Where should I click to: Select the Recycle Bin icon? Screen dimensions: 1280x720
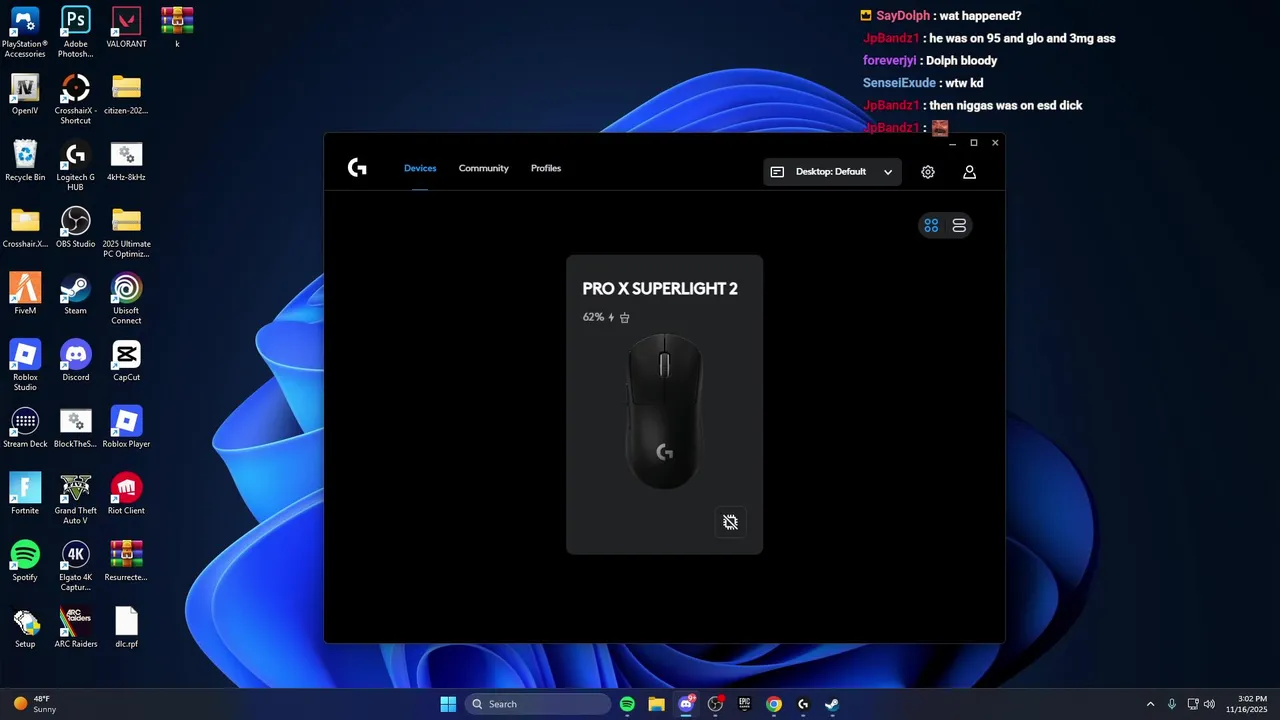(x=25, y=161)
